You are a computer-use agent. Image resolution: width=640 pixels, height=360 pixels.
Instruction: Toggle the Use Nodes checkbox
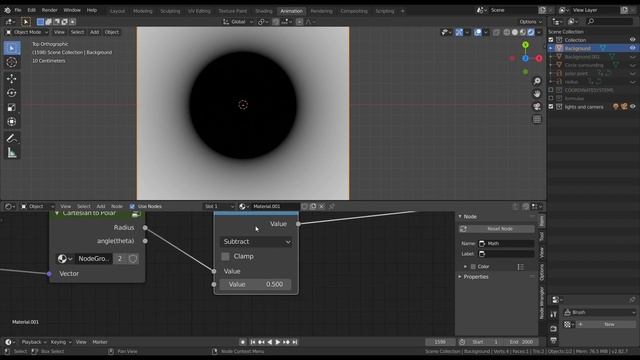coord(132,207)
